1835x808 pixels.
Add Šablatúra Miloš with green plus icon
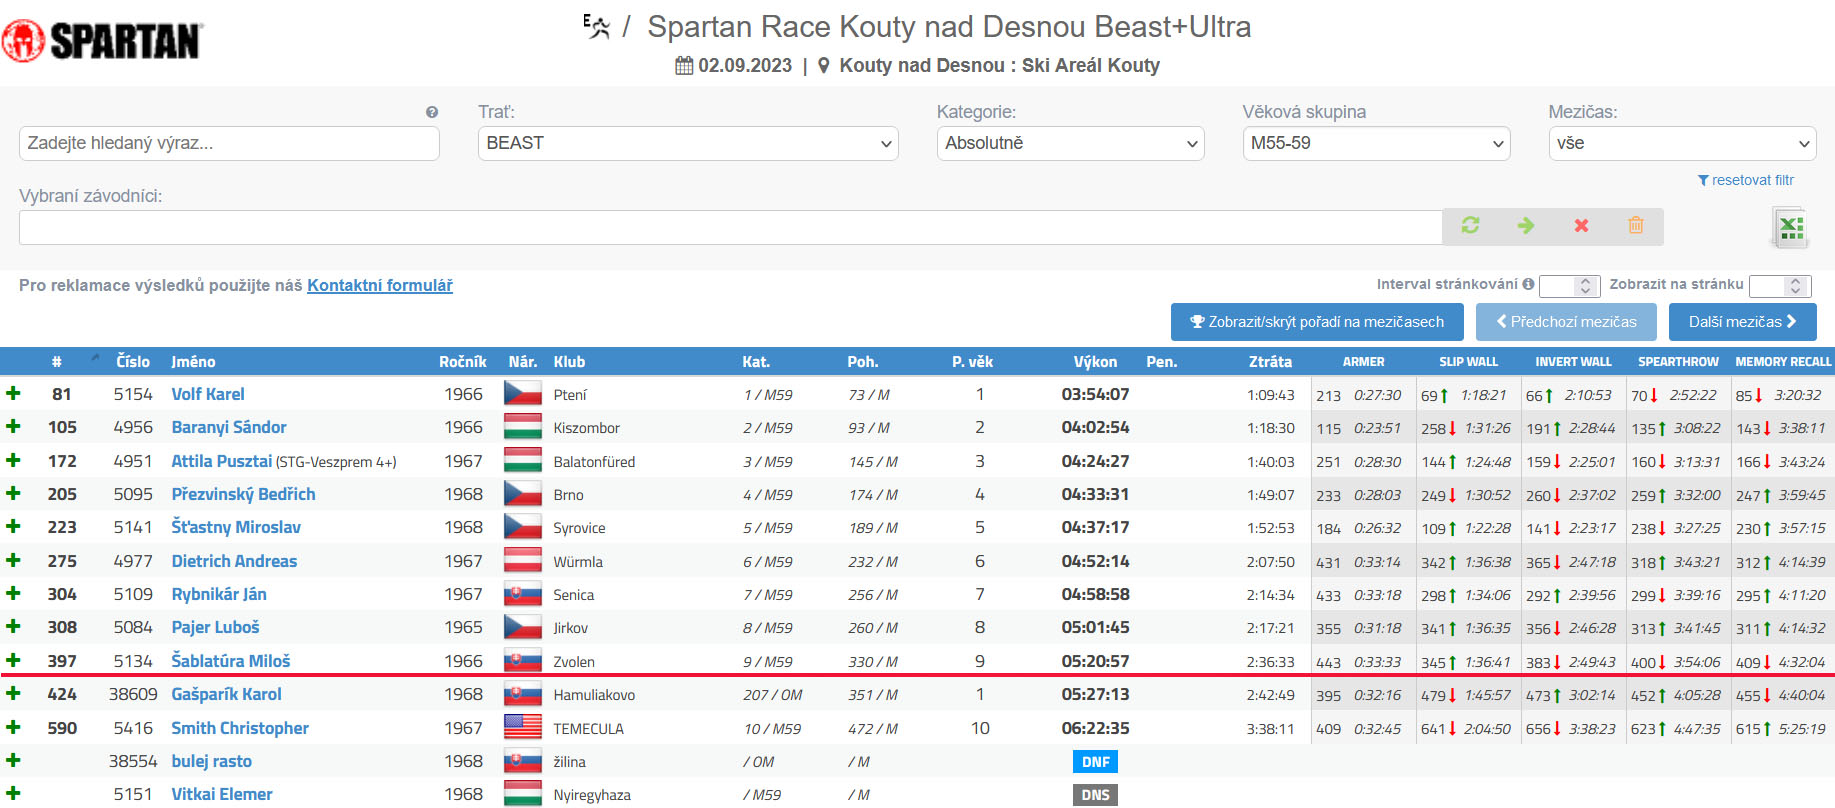13,660
